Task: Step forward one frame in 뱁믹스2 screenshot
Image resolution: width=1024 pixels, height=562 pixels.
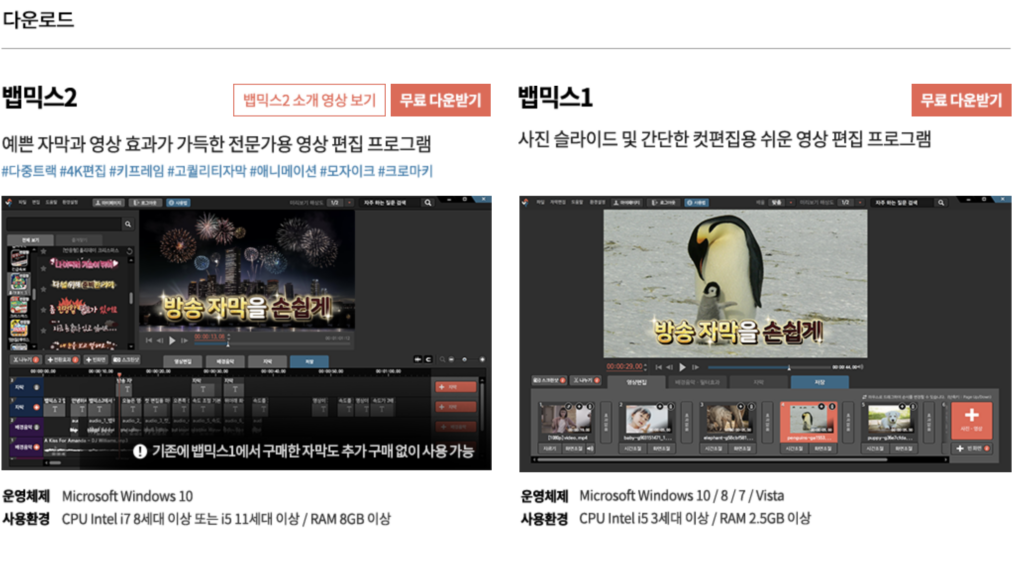Action: pos(184,341)
